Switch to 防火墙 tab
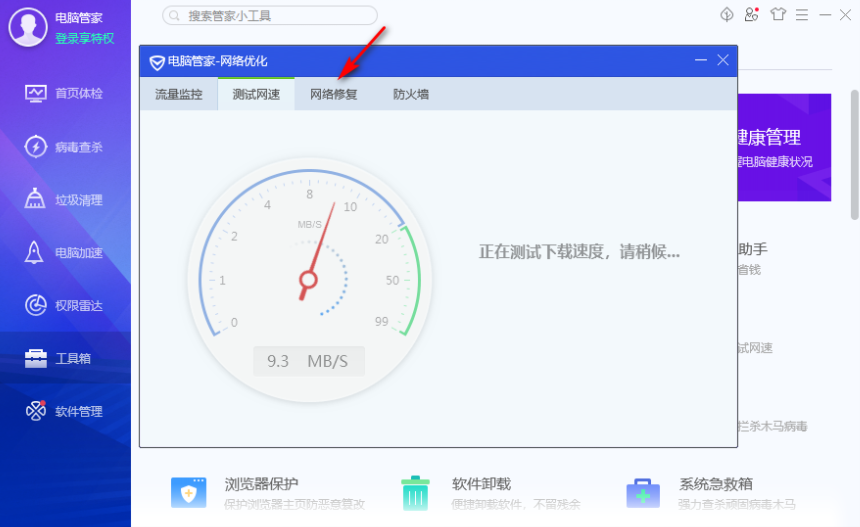This screenshot has height=527, width=860. pos(411,95)
